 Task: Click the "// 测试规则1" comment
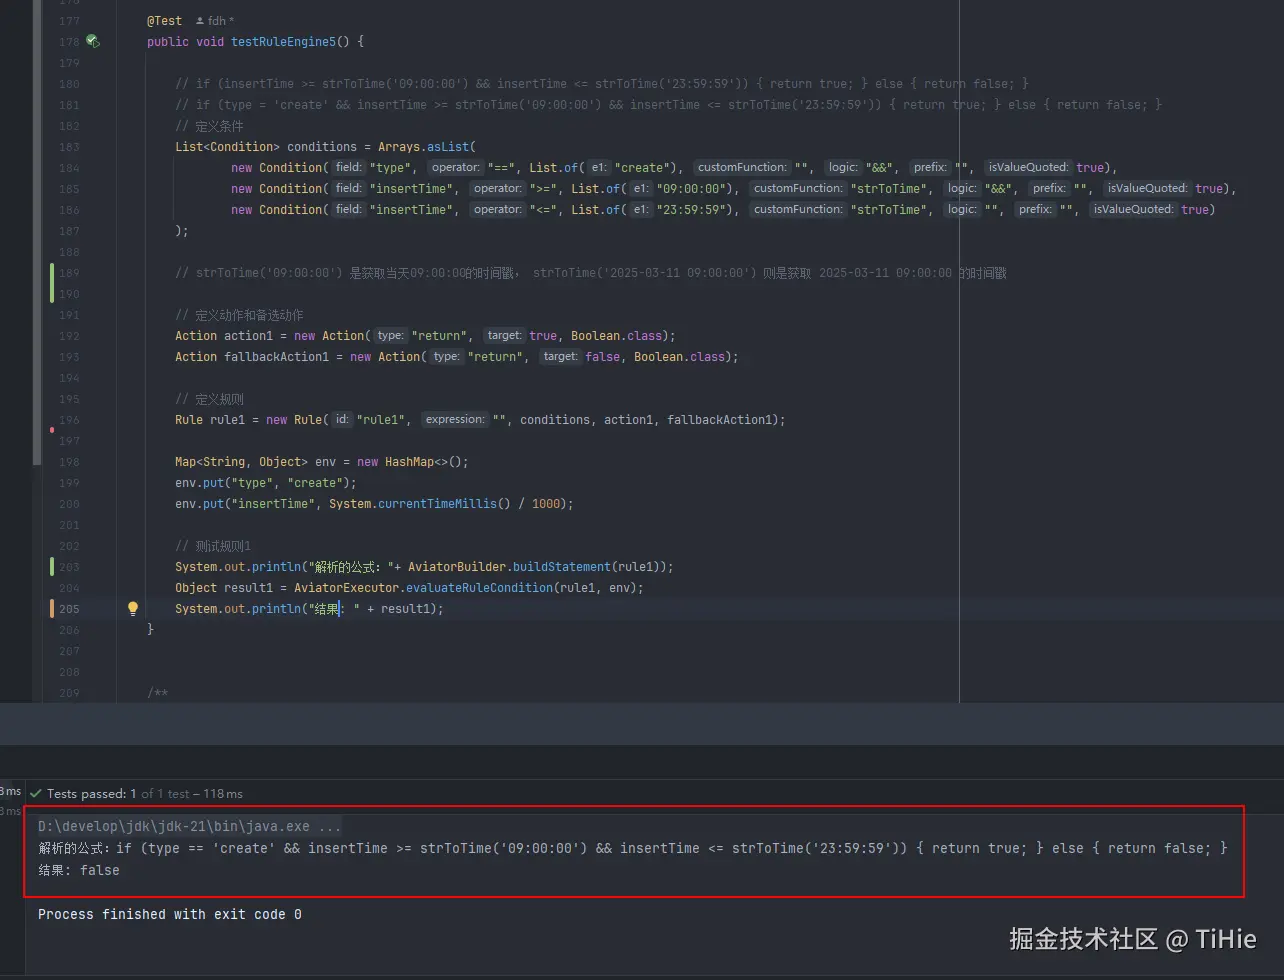(x=213, y=545)
